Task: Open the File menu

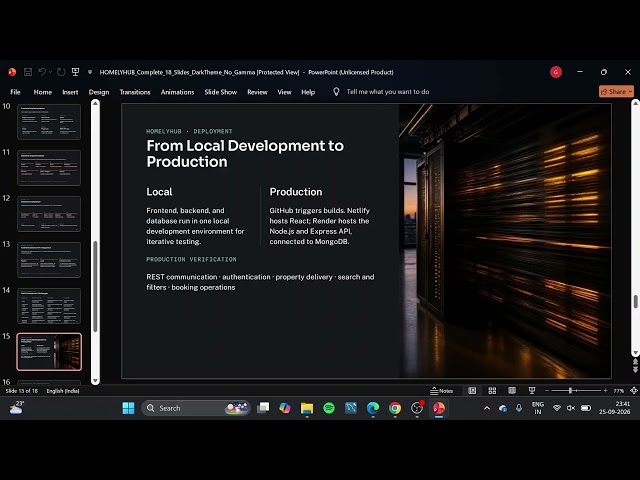Action: click(16, 92)
